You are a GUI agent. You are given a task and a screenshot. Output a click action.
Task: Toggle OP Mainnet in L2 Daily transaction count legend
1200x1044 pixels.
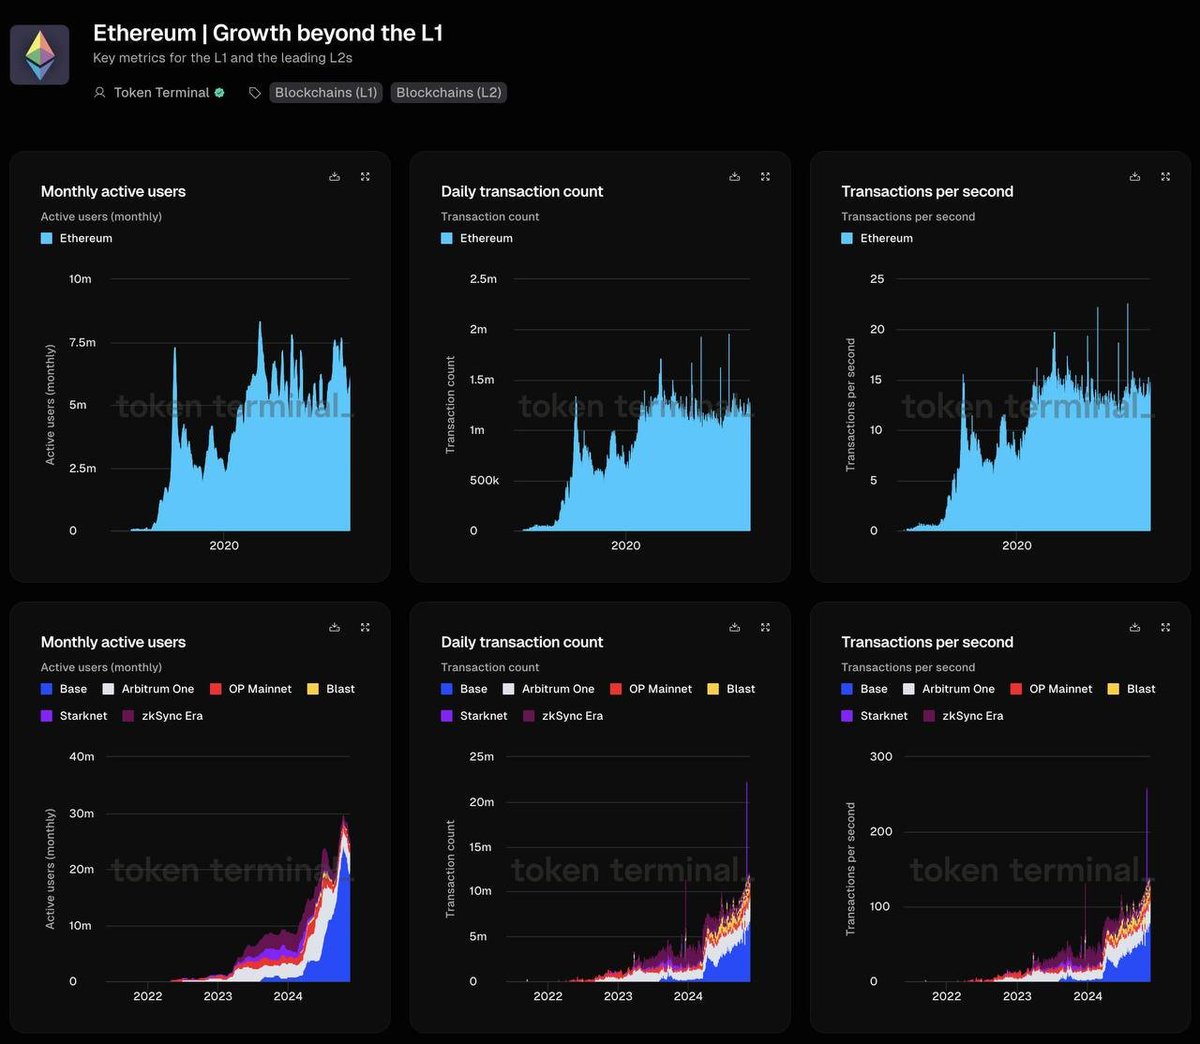[x=651, y=689]
